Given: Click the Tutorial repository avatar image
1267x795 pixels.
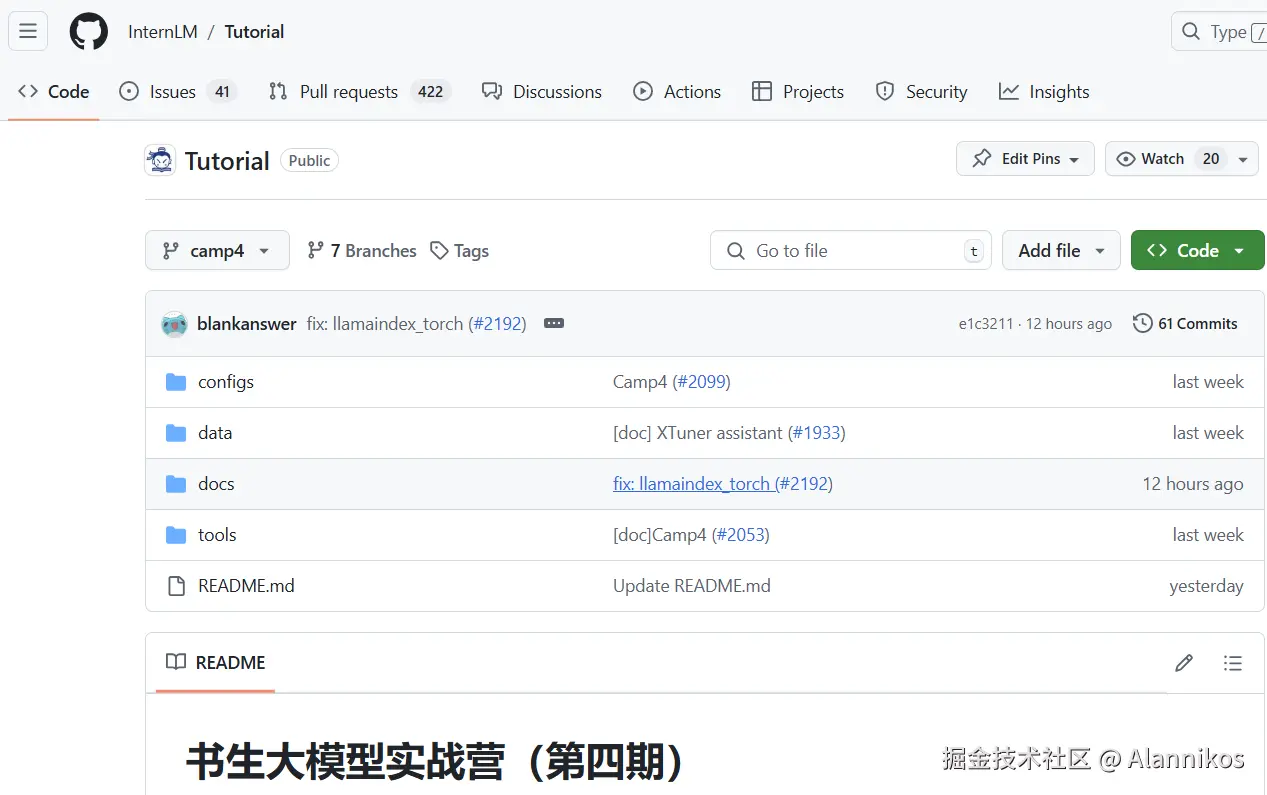Looking at the screenshot, I should pyautogui.click(x=160, y=160).
